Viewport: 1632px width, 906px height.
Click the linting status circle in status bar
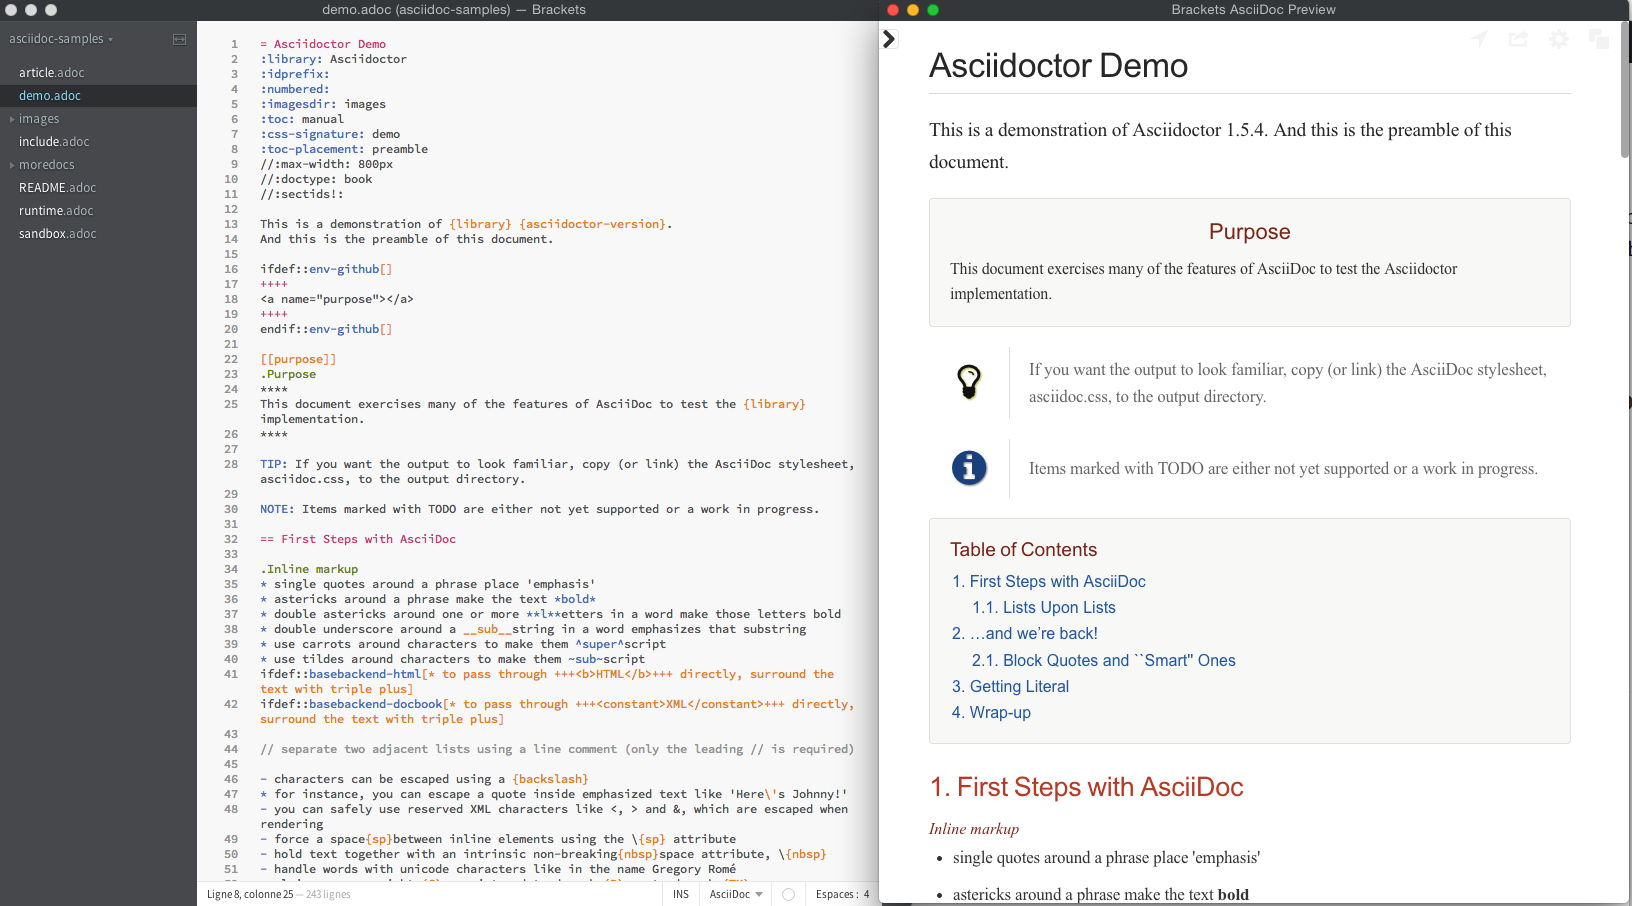[x=788, y=894]
